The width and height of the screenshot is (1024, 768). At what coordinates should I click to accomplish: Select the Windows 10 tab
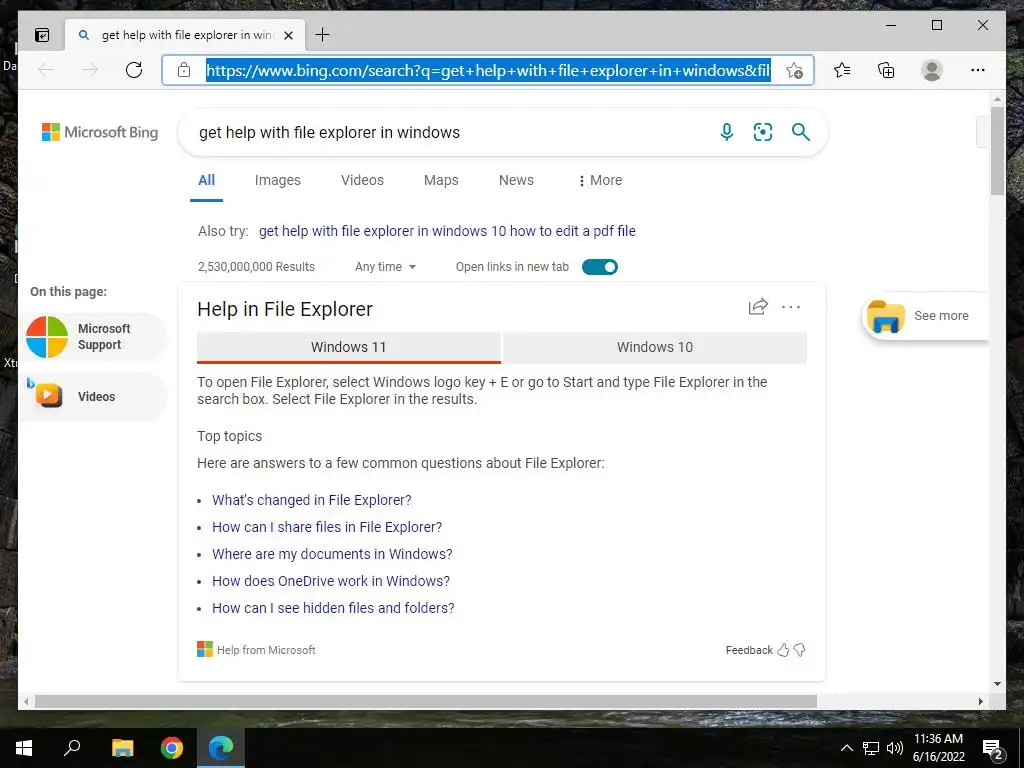[x=655, y=347]
